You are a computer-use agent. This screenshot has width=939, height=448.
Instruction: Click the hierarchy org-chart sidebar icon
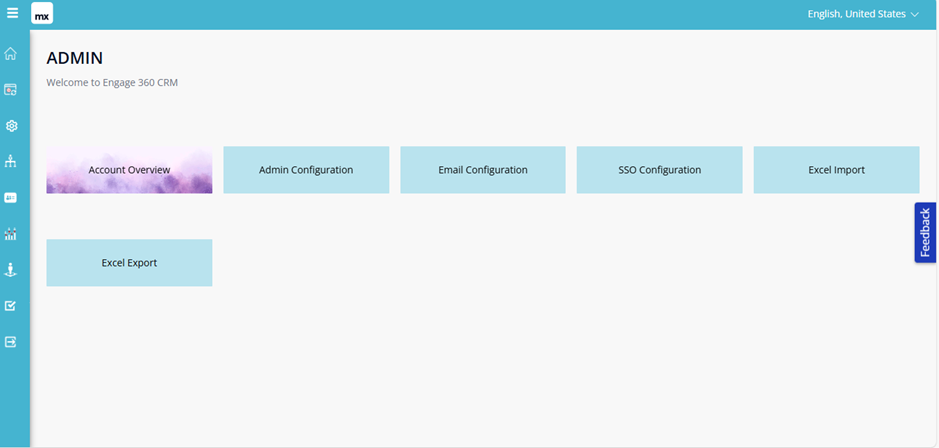[11, 162]
